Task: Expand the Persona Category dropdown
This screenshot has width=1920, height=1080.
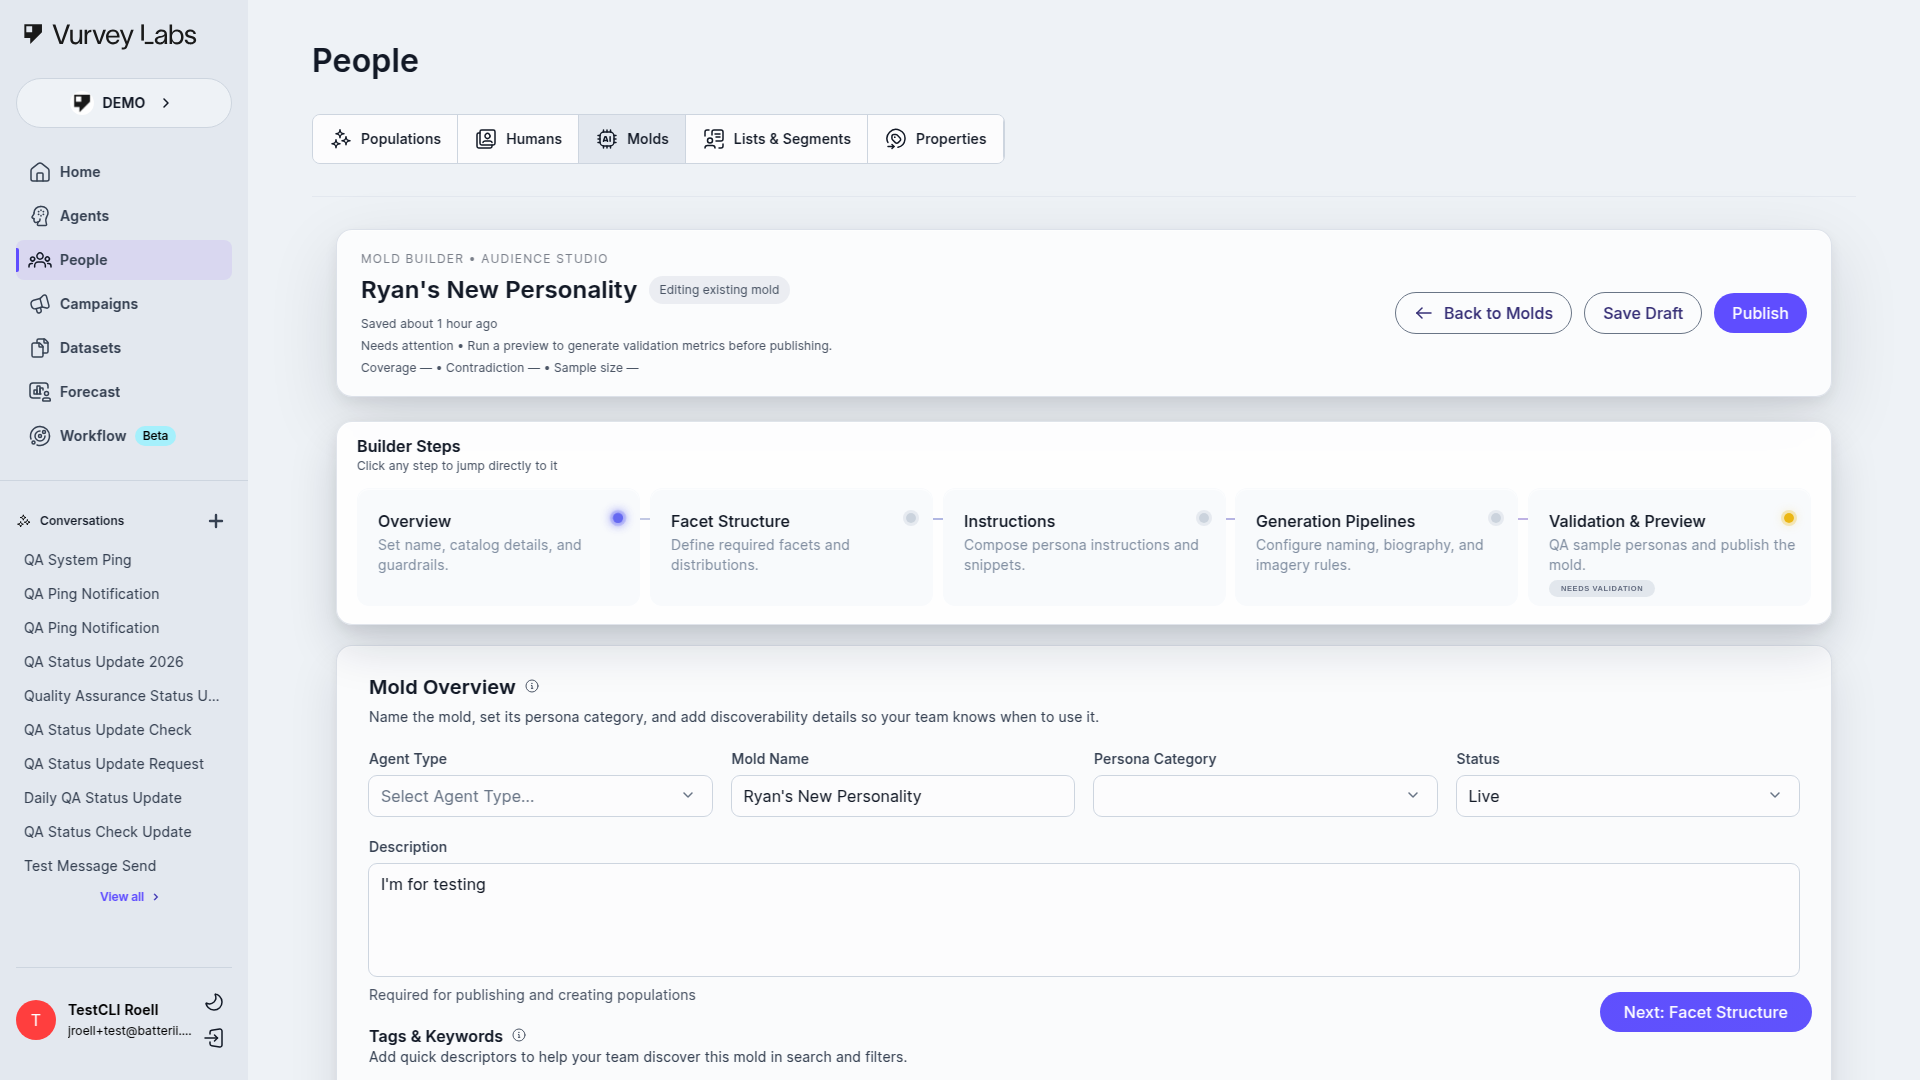Action: tap(1264, 796)
